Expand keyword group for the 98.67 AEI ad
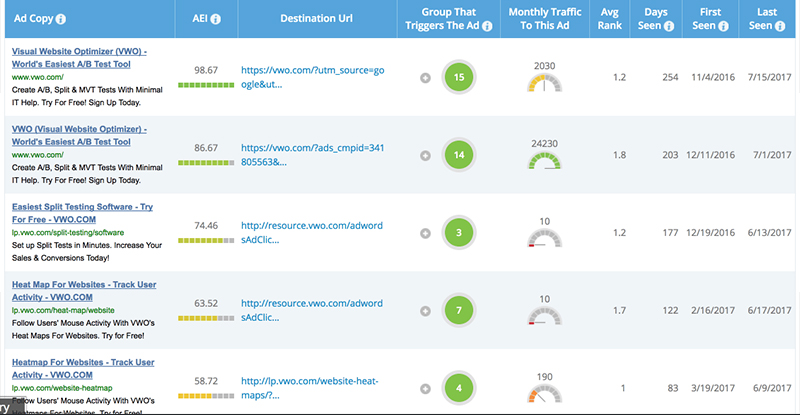 pyautogui.click(x=426, y=78)
